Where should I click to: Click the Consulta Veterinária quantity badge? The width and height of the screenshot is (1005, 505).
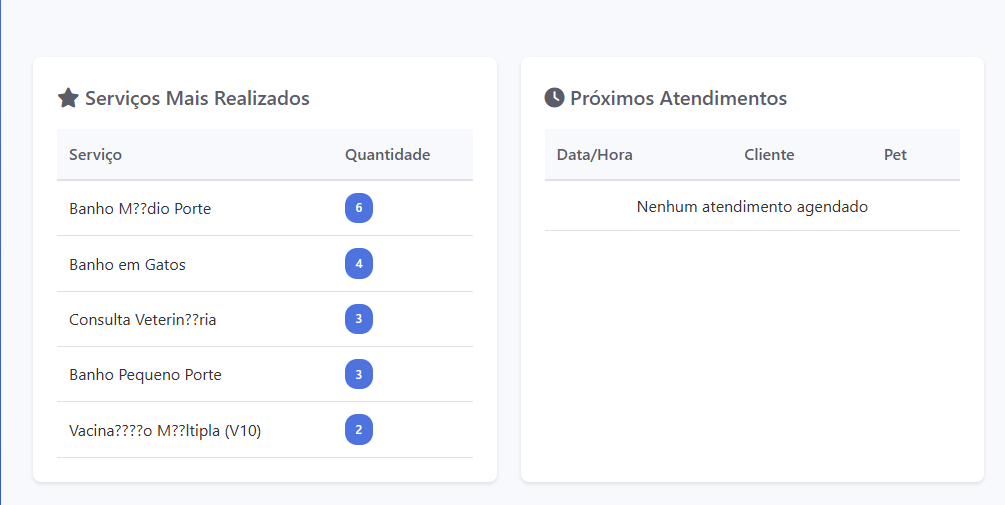[359, 319]
